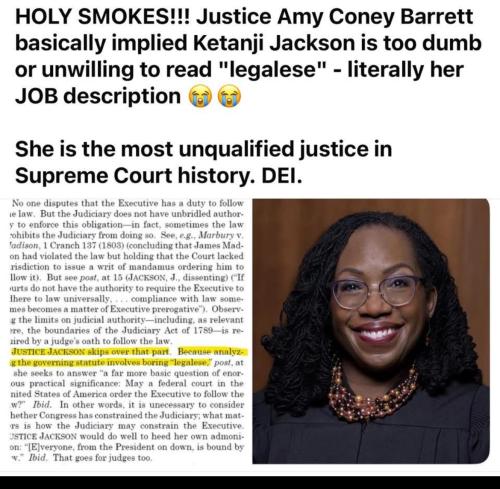Click "Marbury v." citation in the excerpt
The height and width of the screenshot is (489, 500).
(220, 235)
